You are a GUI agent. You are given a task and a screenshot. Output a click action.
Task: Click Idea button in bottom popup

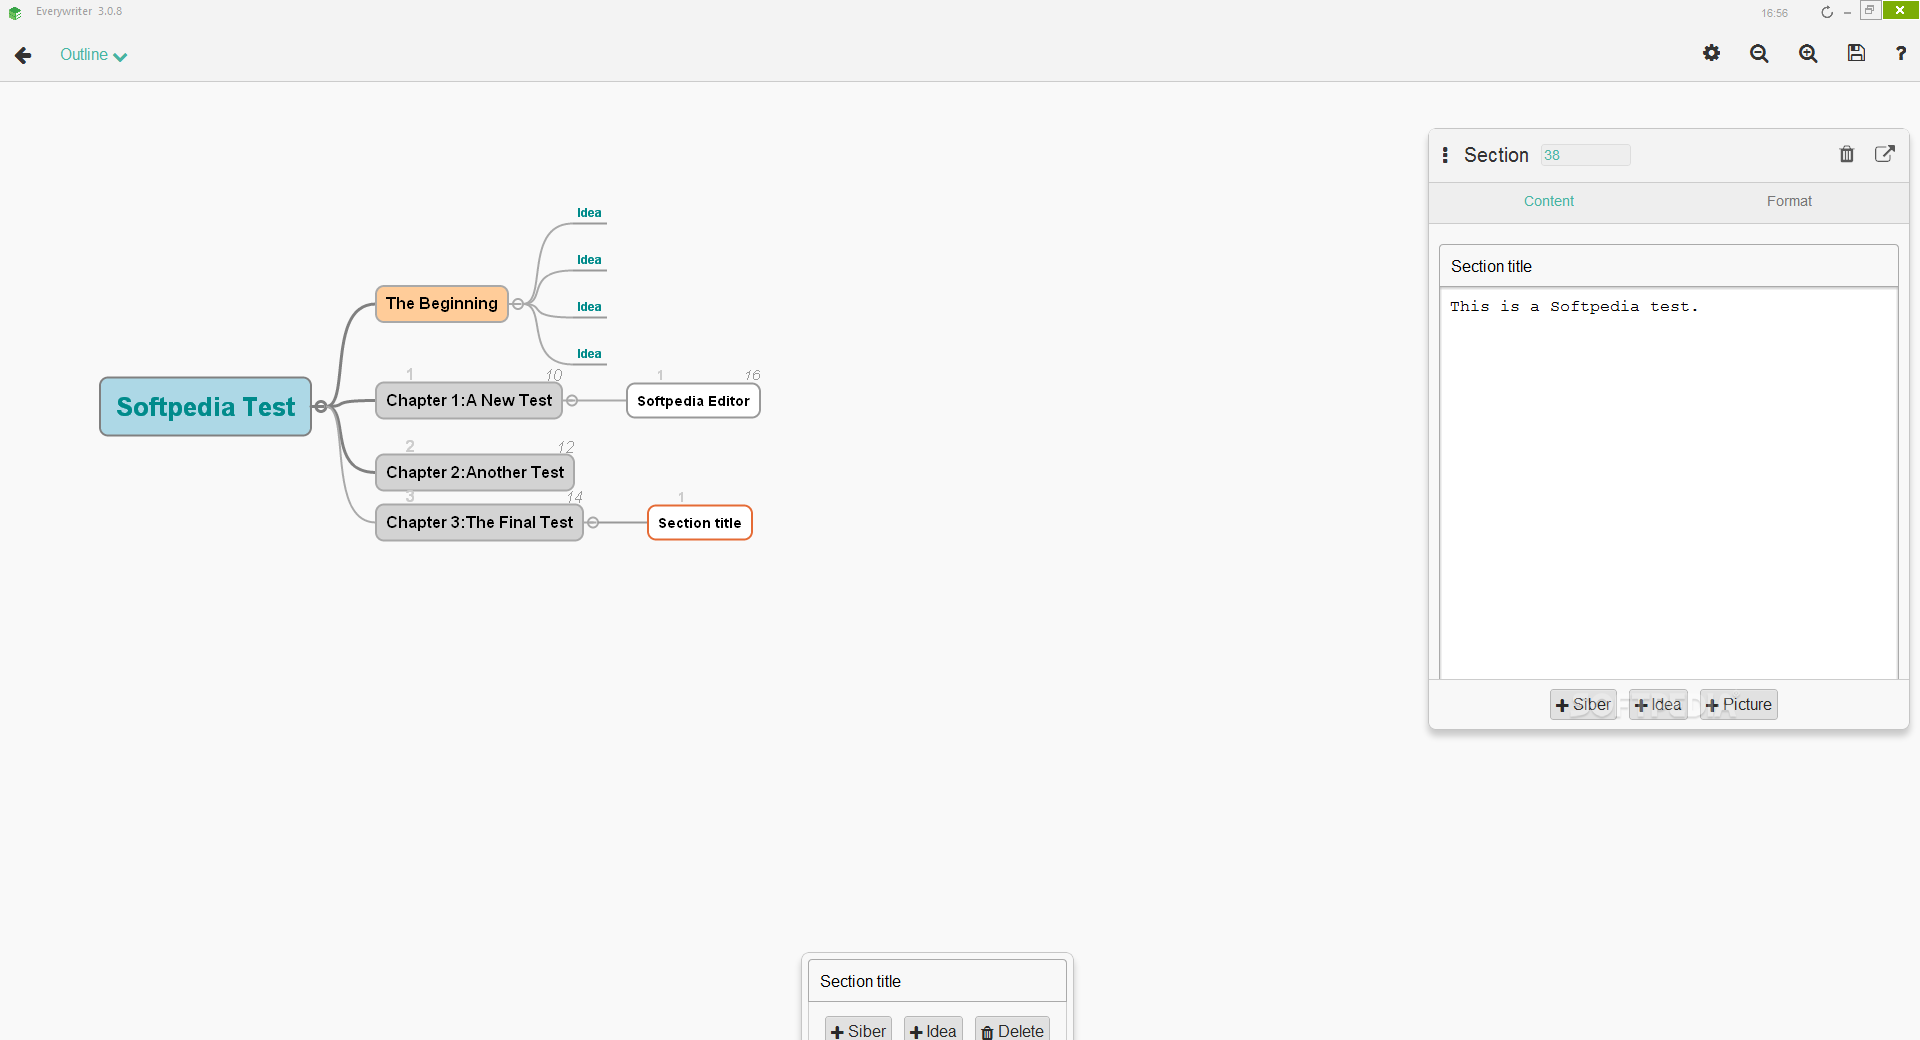(x=933, y=1030)
